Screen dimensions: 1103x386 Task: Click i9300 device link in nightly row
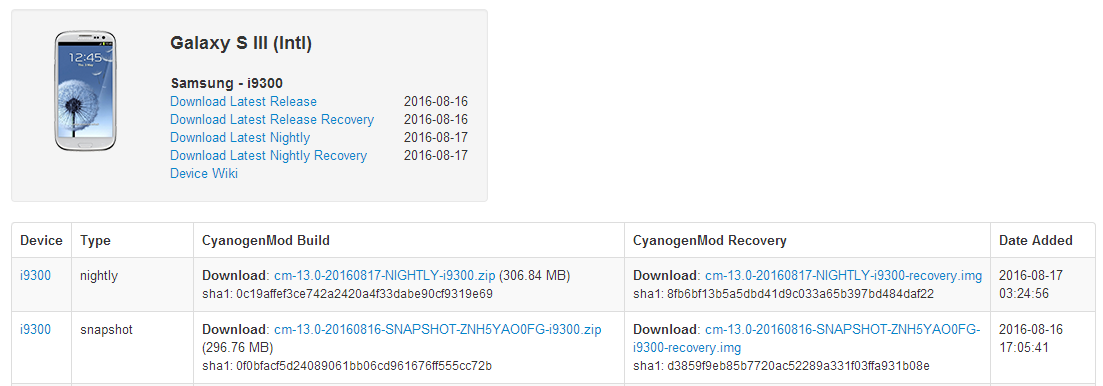(x=35, y=276)
